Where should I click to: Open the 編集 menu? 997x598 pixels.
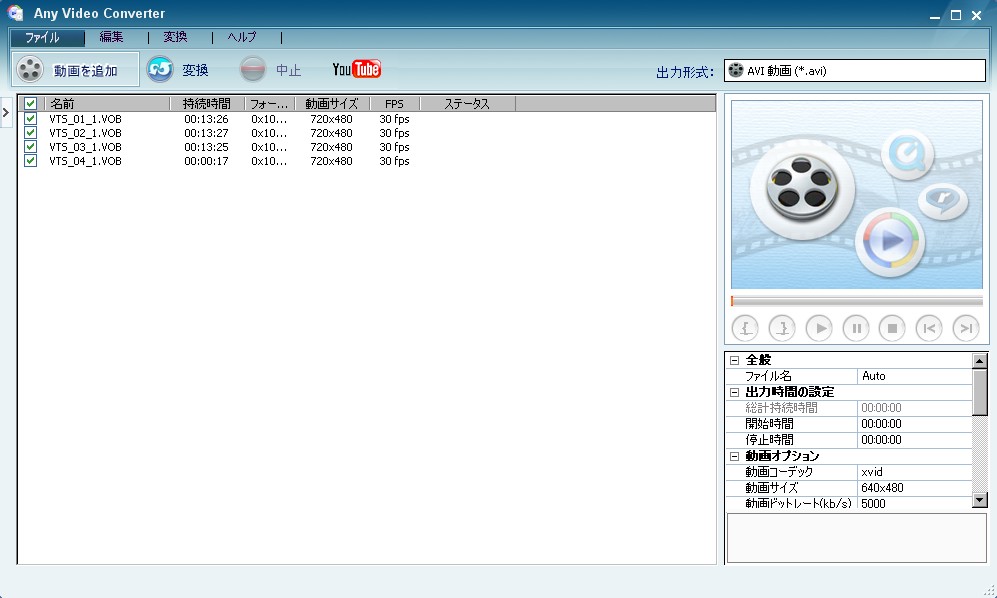click(111, 37)
